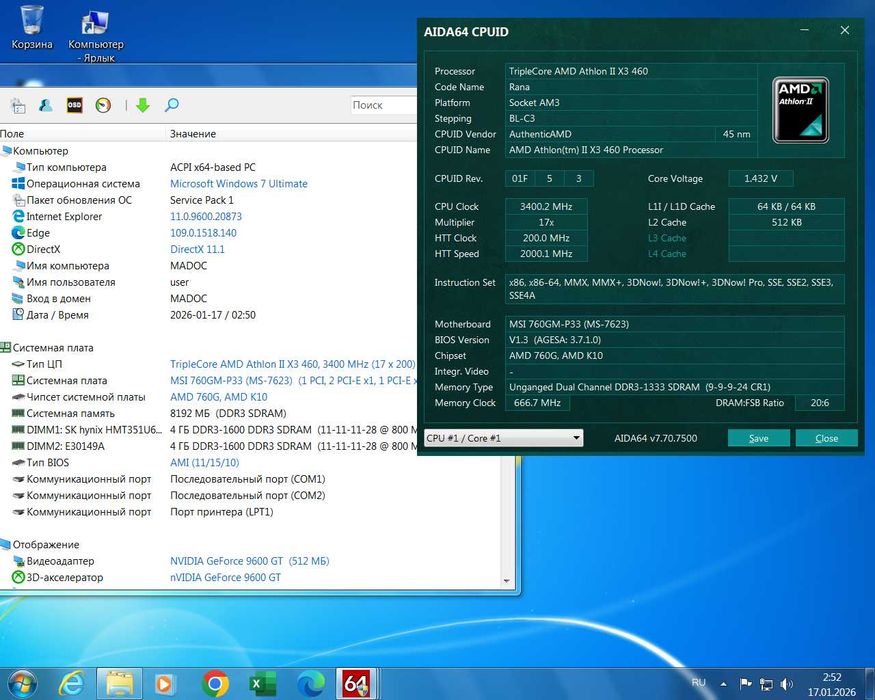Click the Операционная система Windows icon
This screenshot has height=700, width=875.
tap(18, 184)
